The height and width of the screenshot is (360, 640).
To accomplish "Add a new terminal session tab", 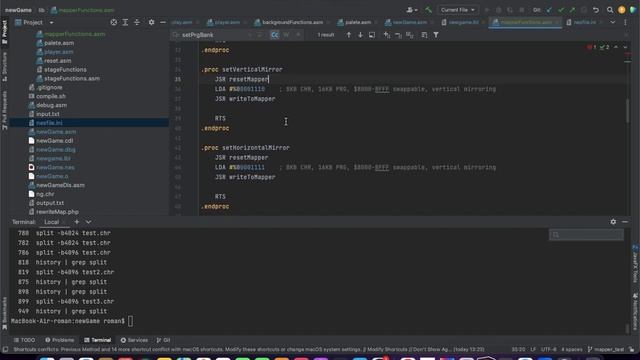I will [77, 222].
